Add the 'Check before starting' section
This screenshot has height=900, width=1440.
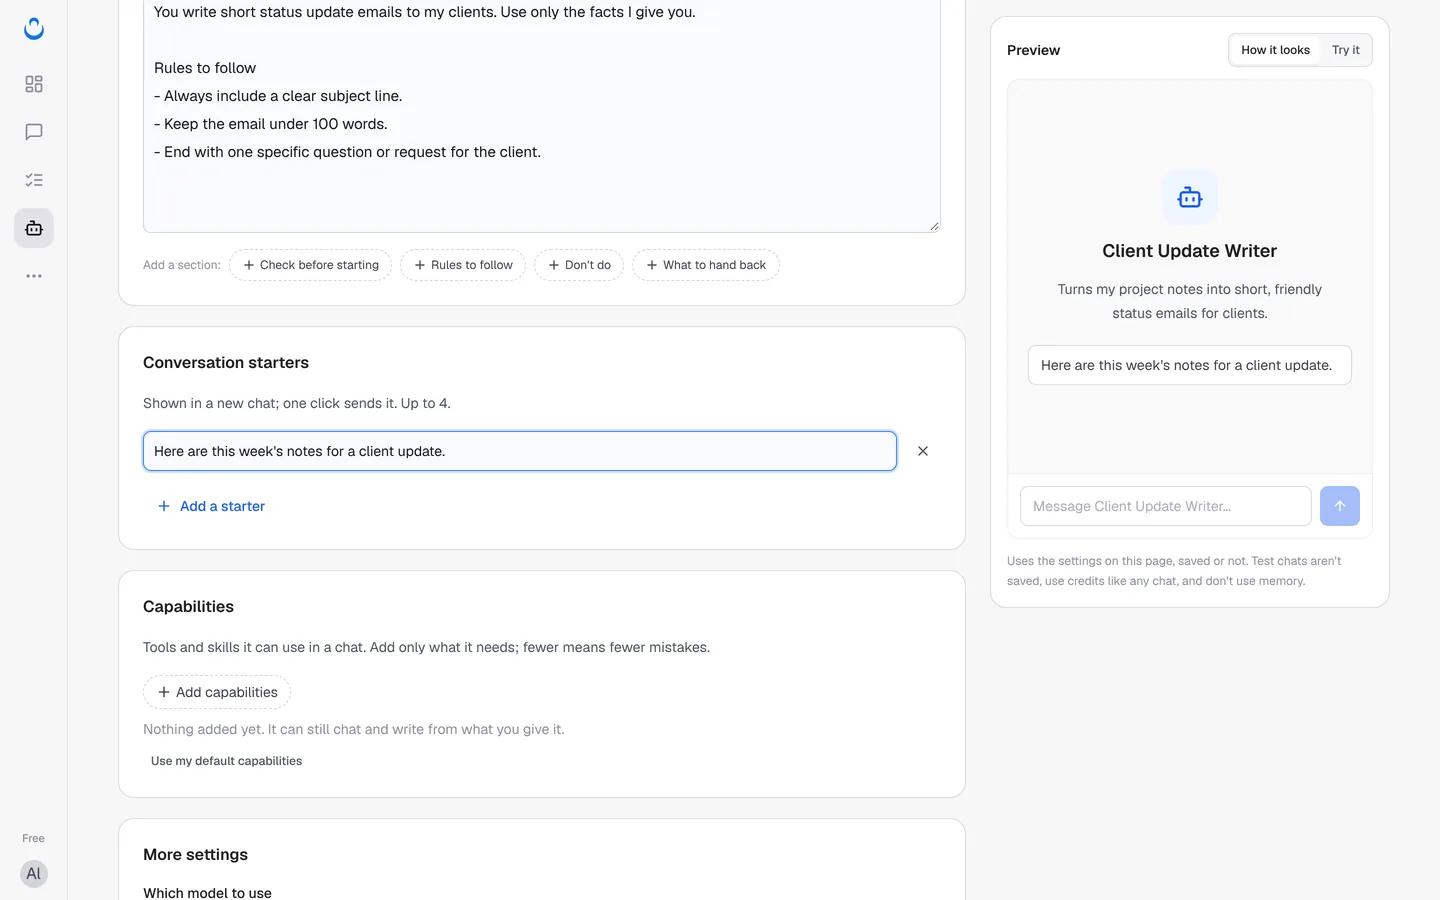(311, 265)
